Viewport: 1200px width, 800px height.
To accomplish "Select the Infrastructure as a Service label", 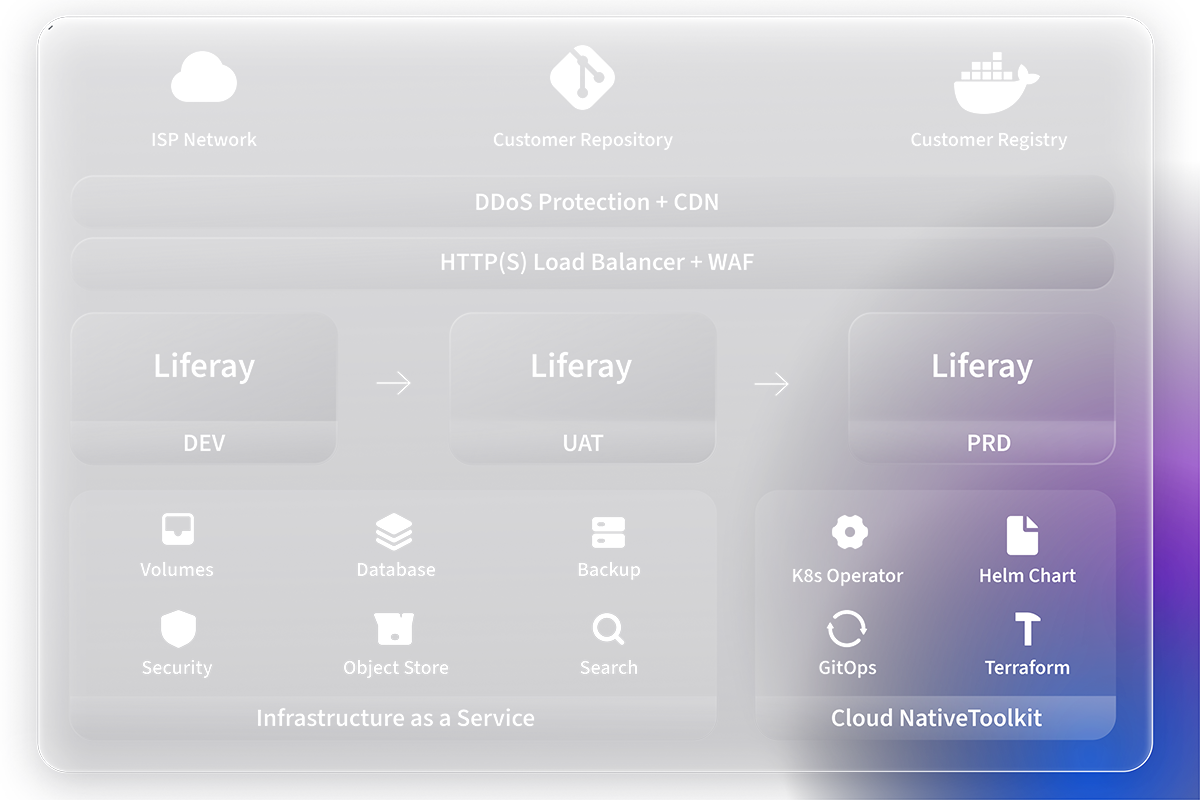I will pyautogui.click(x=394, y=718).
